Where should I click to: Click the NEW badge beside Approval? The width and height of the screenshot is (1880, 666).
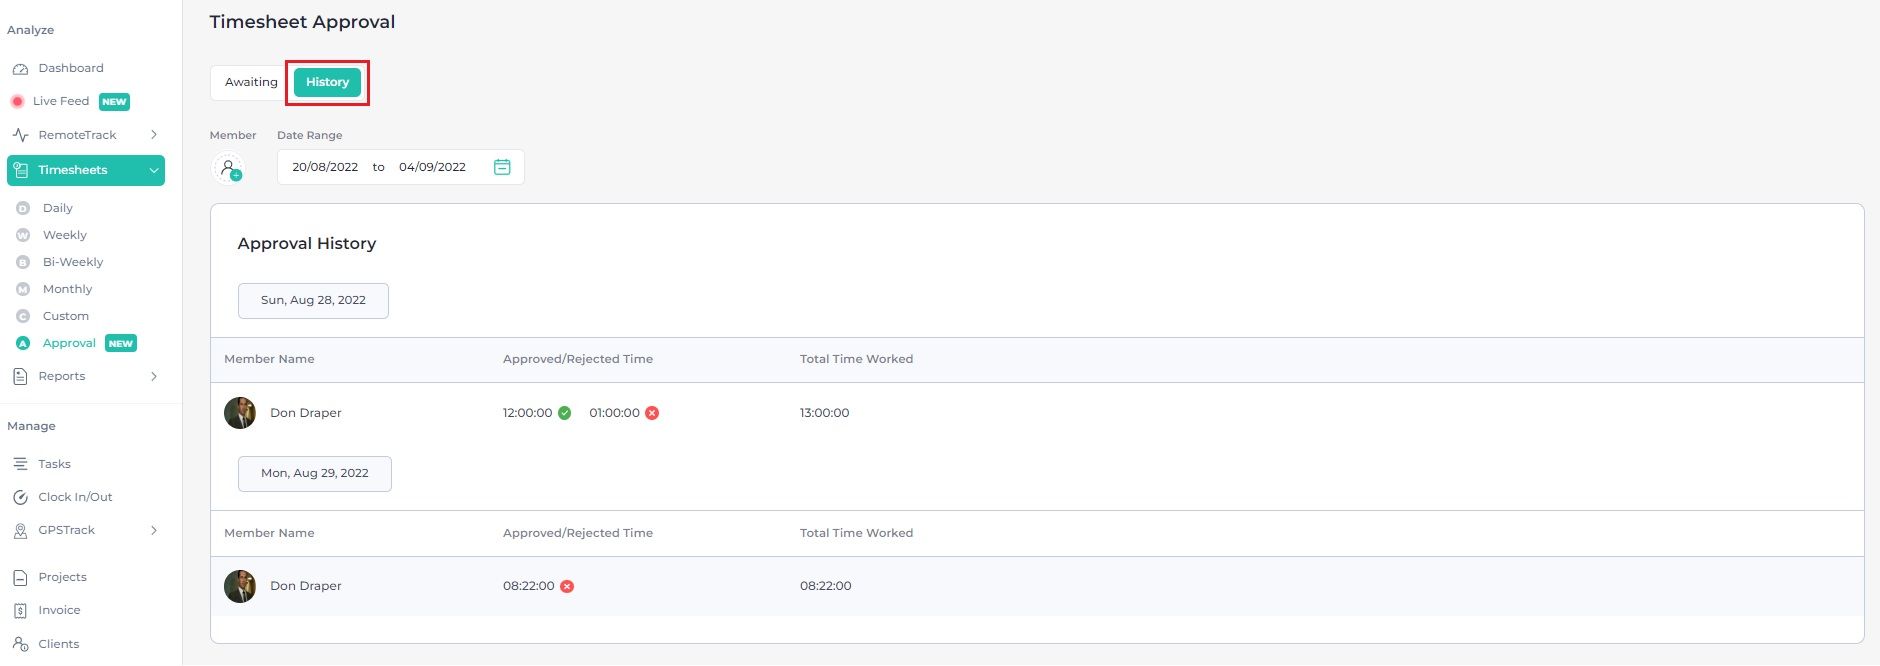pyautogui.click(x=121, y=344)
